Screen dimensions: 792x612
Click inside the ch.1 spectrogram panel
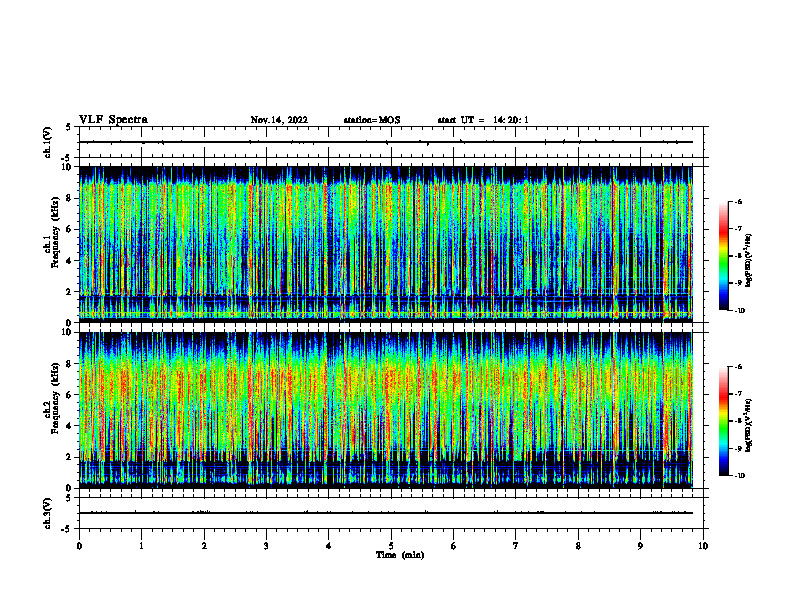pos(386,244)
